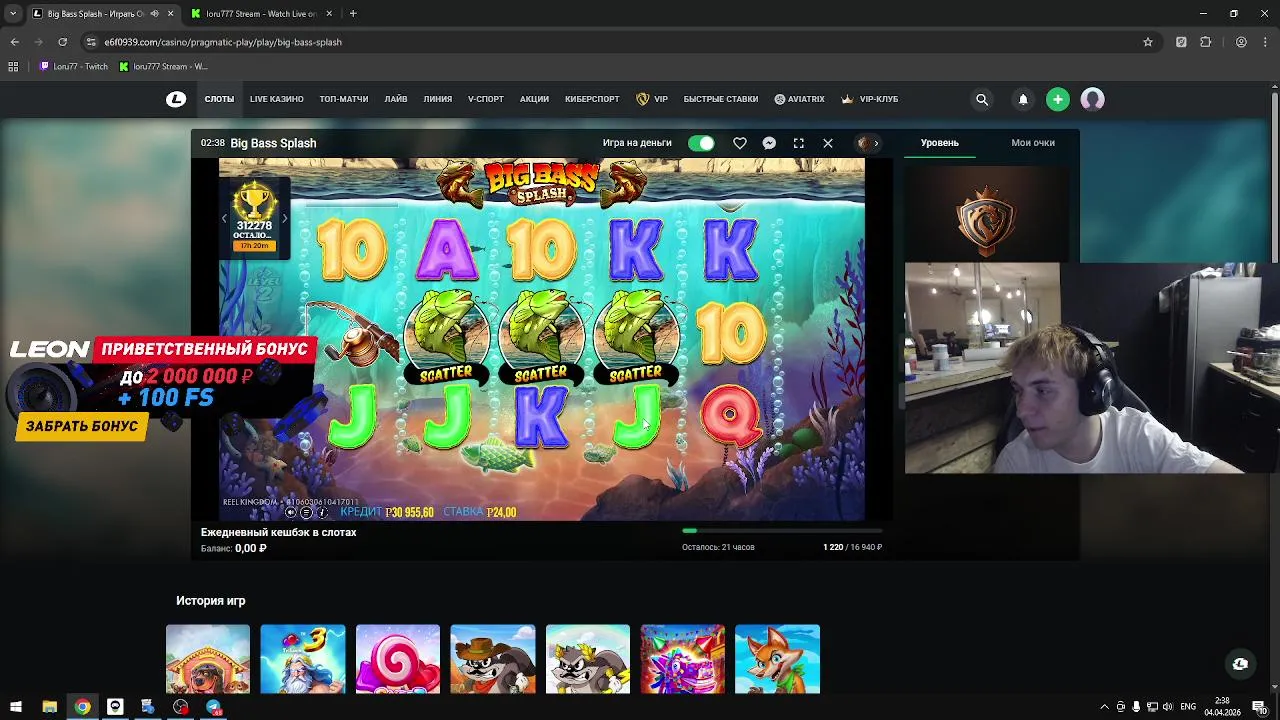Open the apps grid in bookmarks bar
Screen dimensions: 1280x720
coord(13,66)
